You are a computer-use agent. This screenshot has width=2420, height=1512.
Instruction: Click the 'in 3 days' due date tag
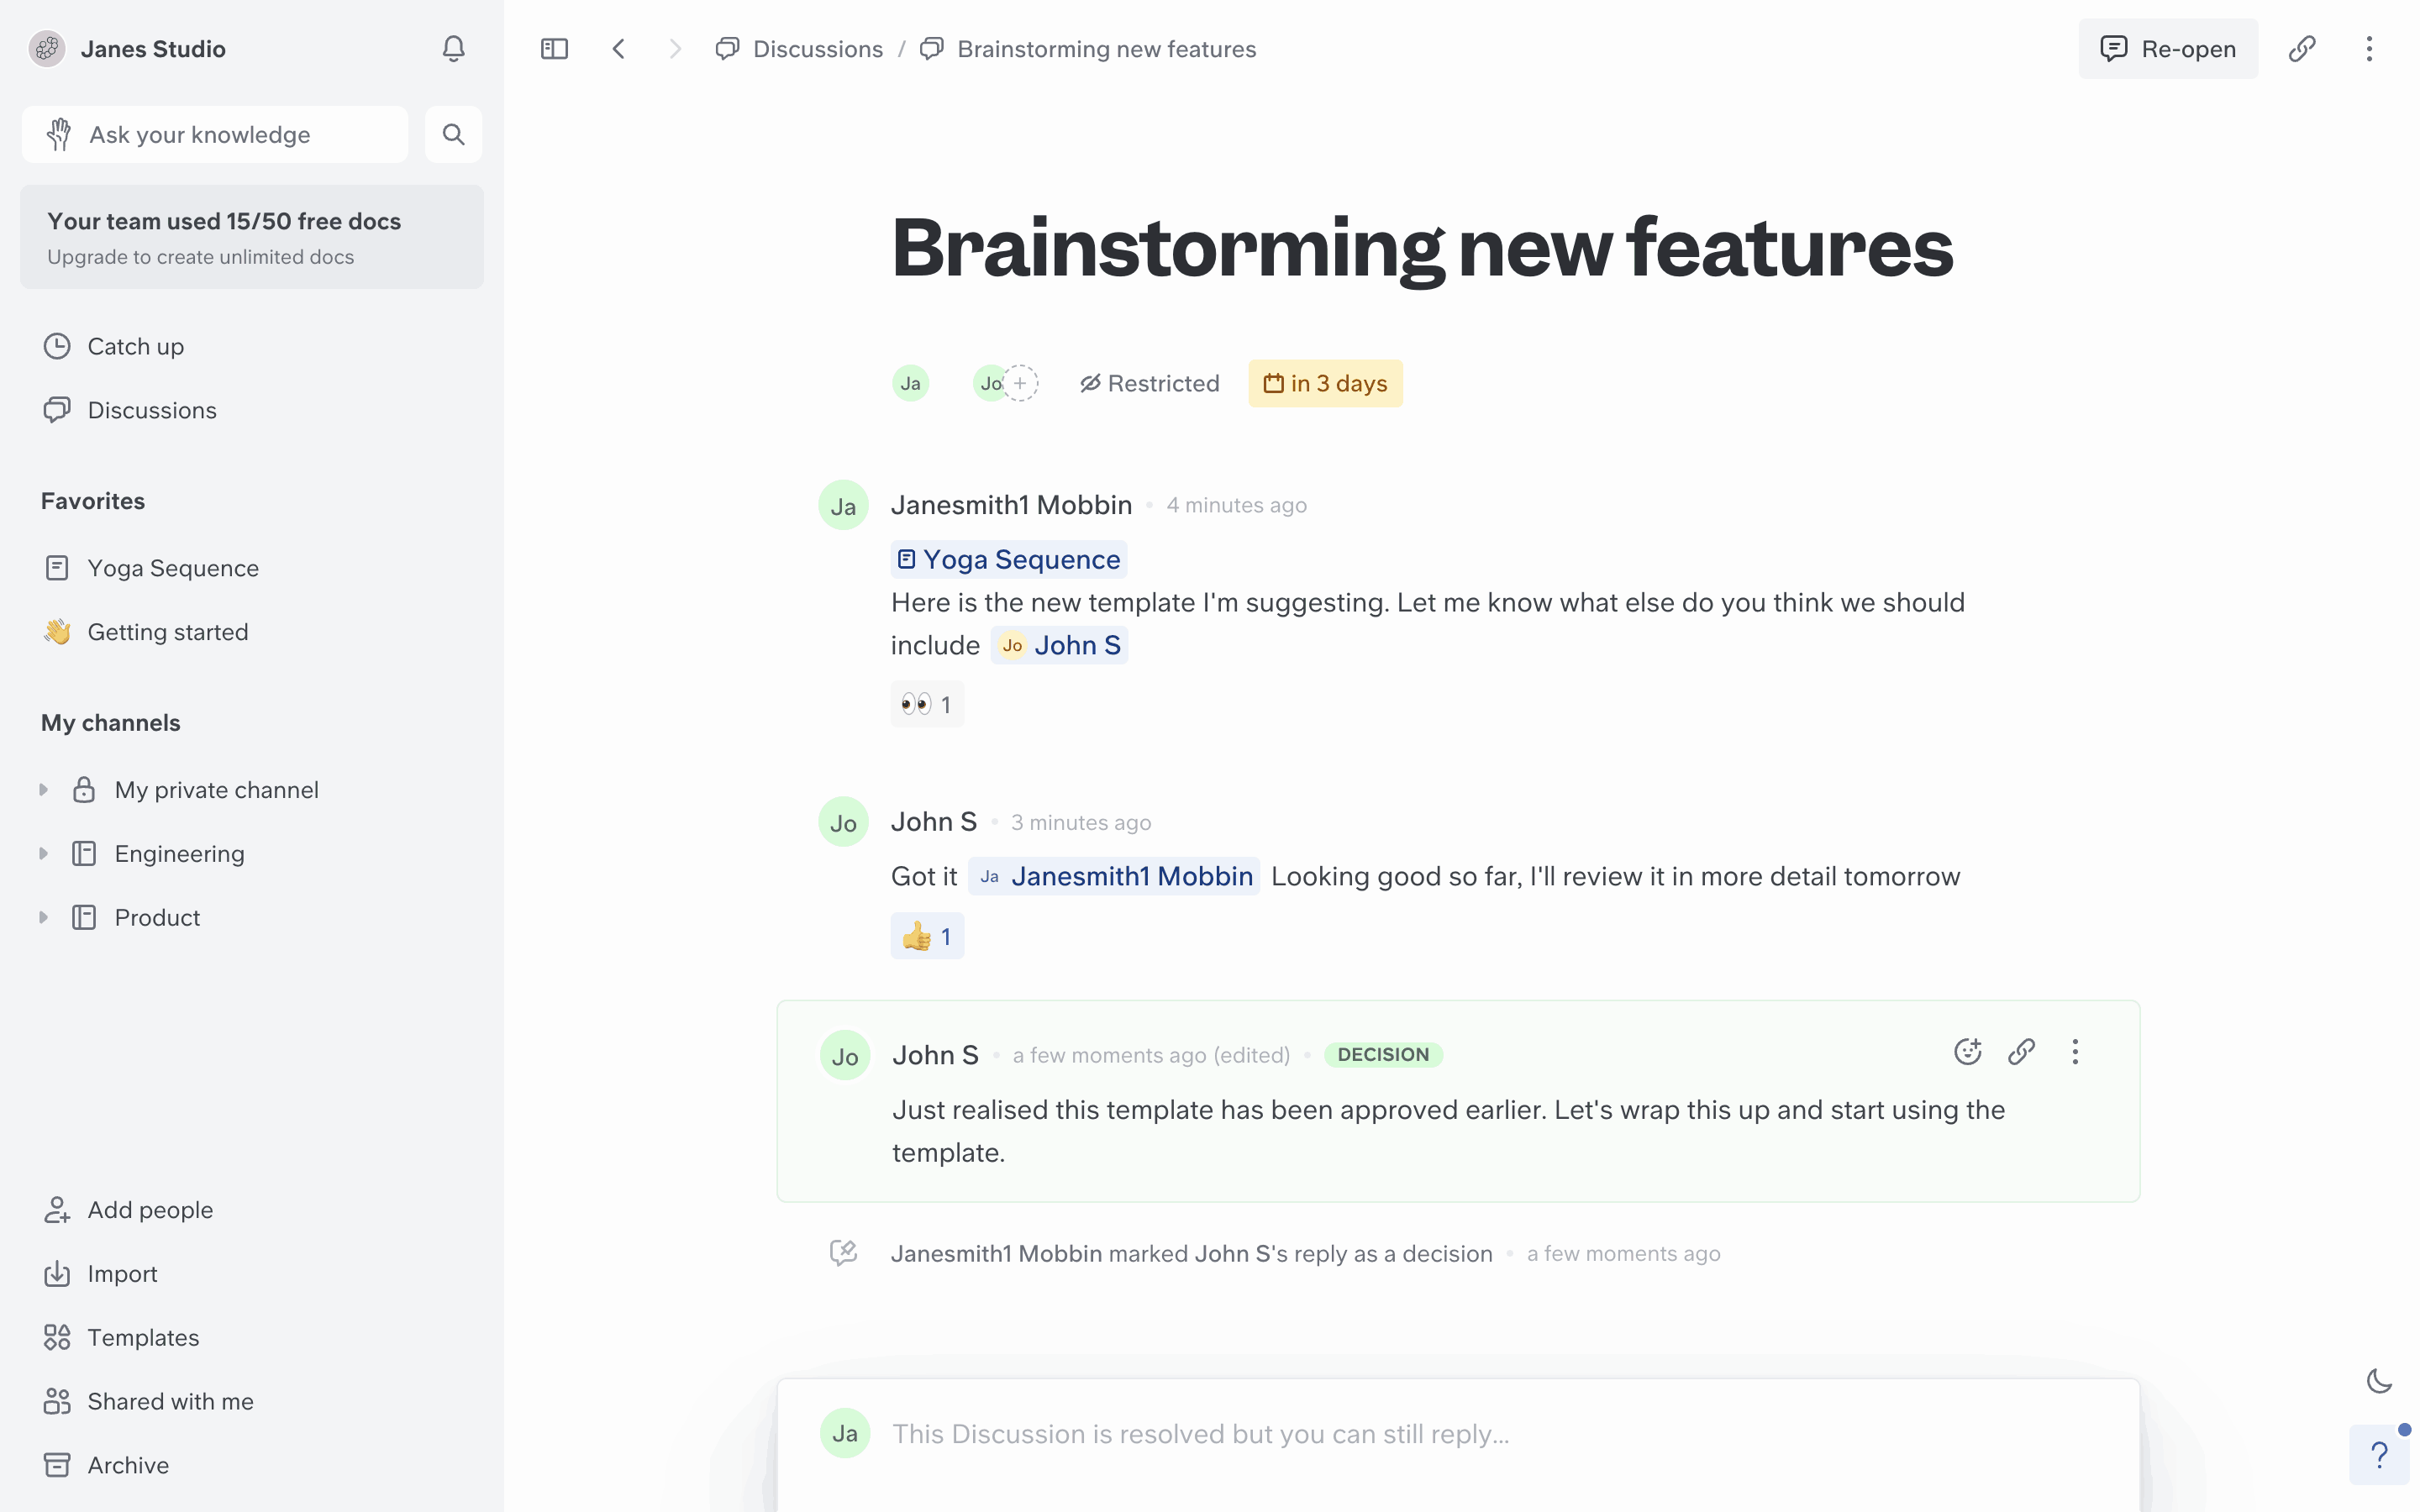click(x=1325, y=383)
